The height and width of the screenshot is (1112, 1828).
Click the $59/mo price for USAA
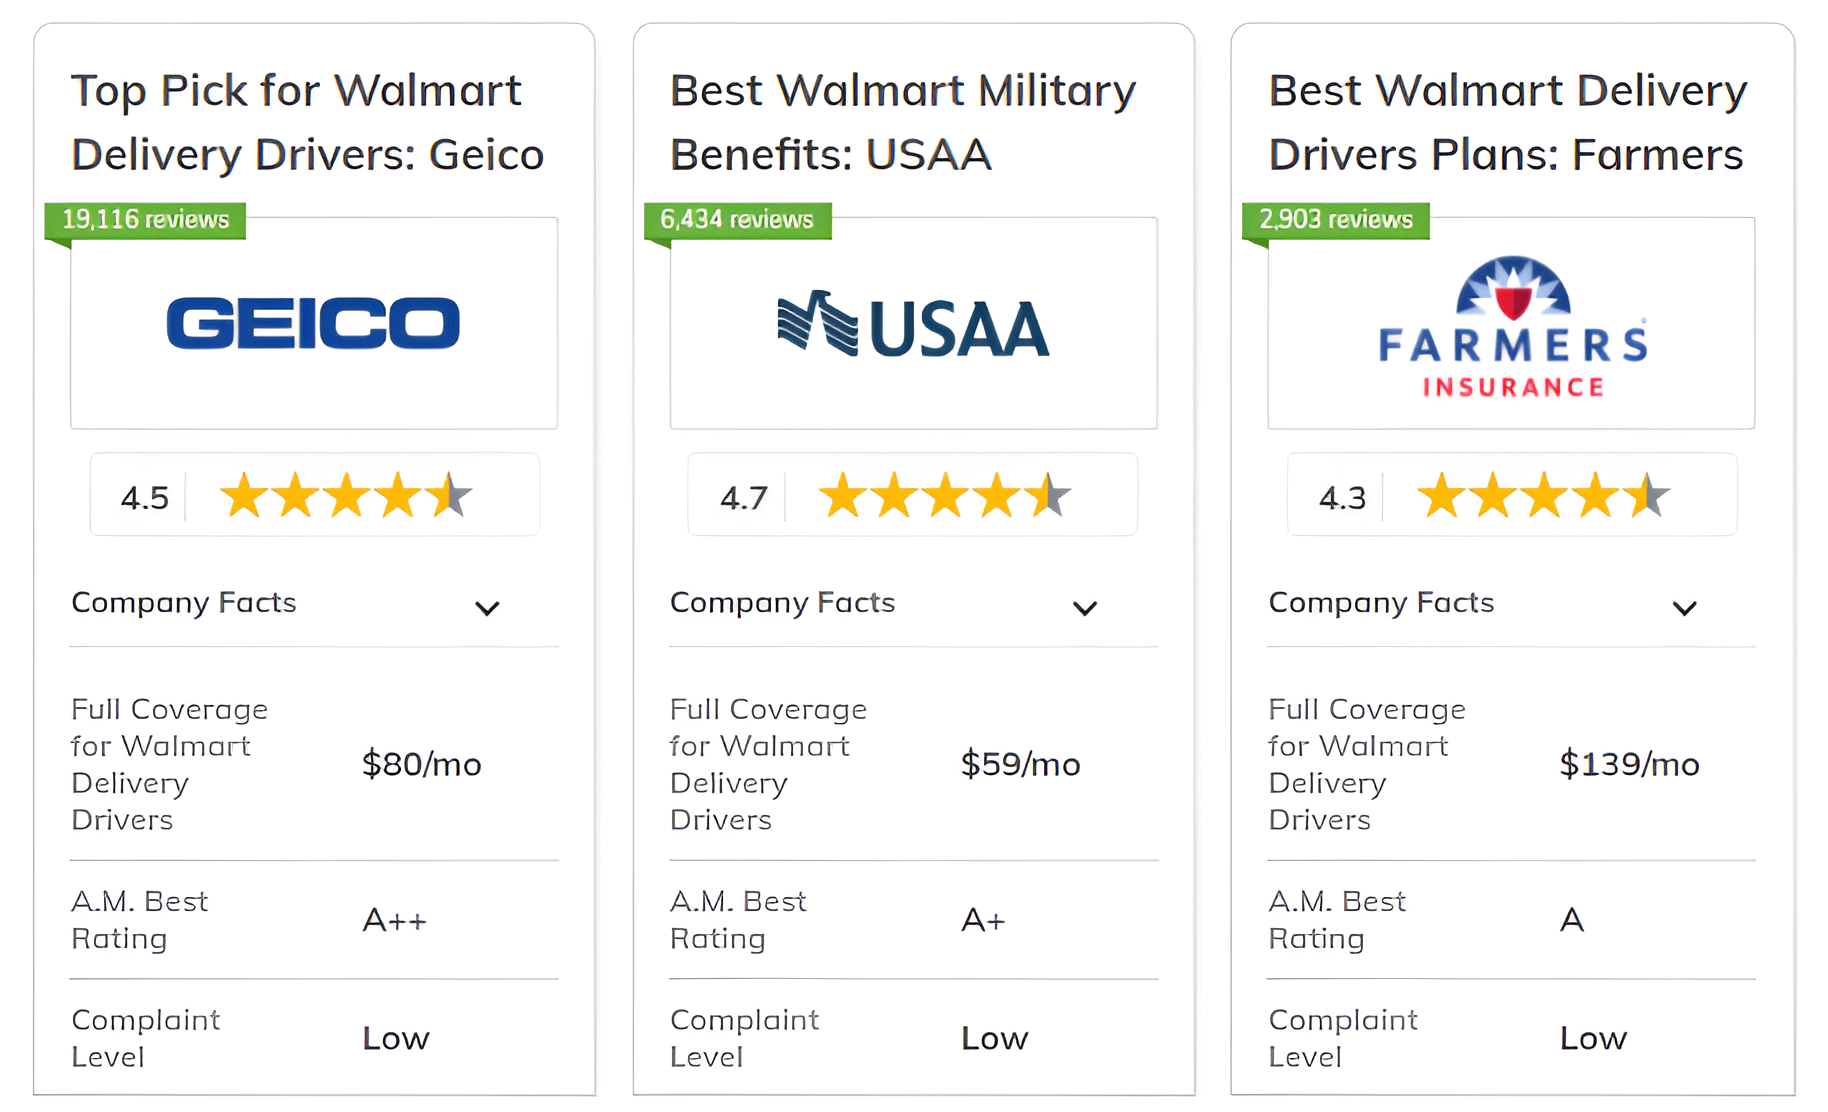click(x=1021, y=764)
